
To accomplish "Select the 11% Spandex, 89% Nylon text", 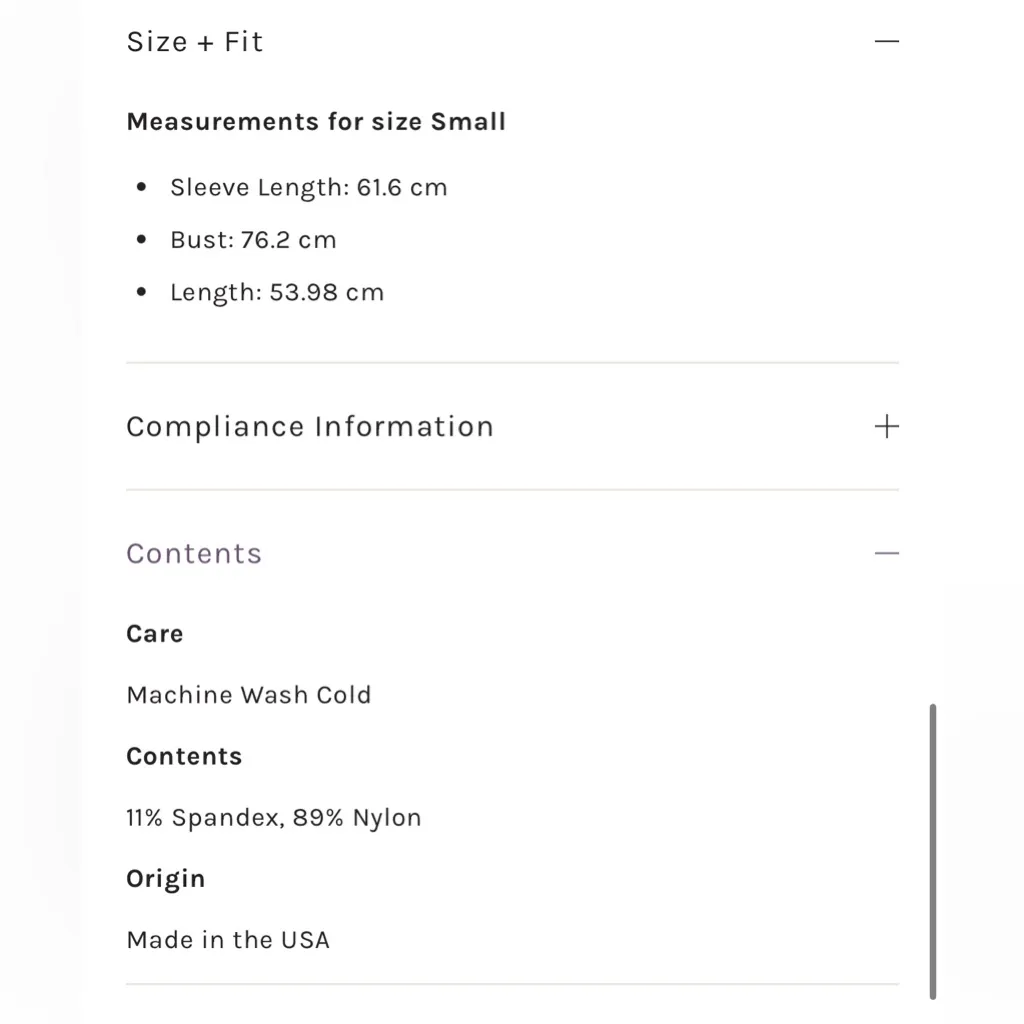I will point(274,818).
